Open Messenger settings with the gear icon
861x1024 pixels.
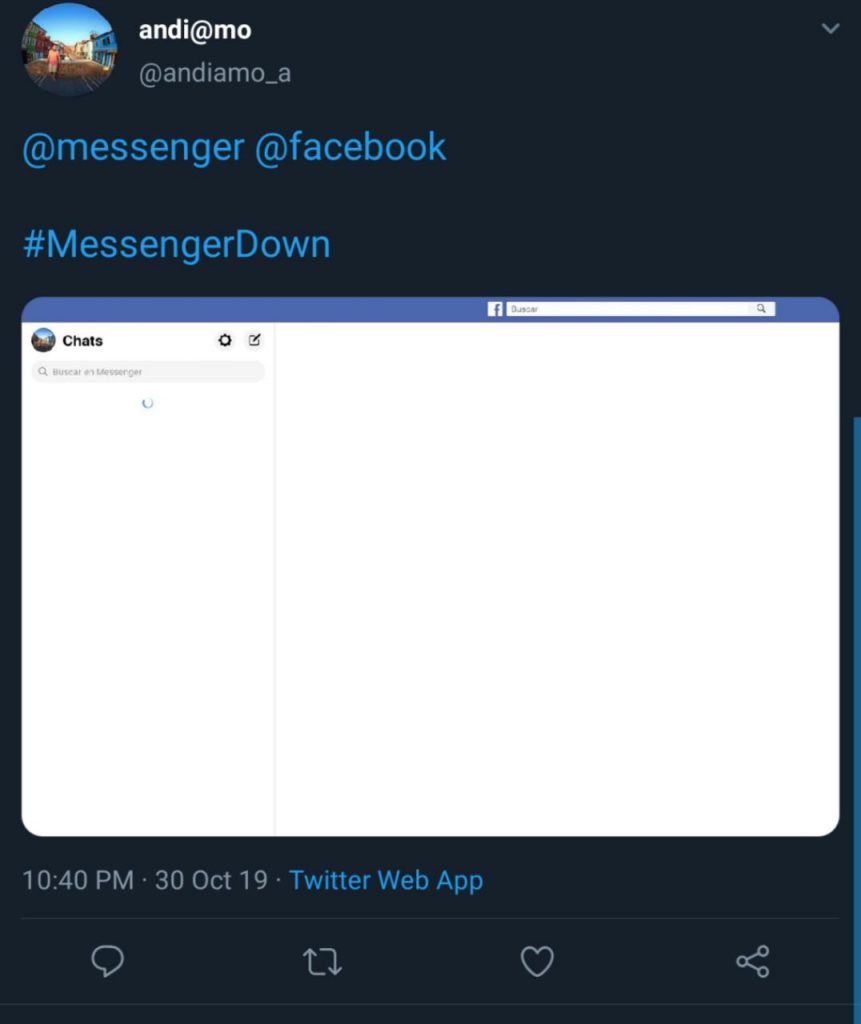coord(225,340)
